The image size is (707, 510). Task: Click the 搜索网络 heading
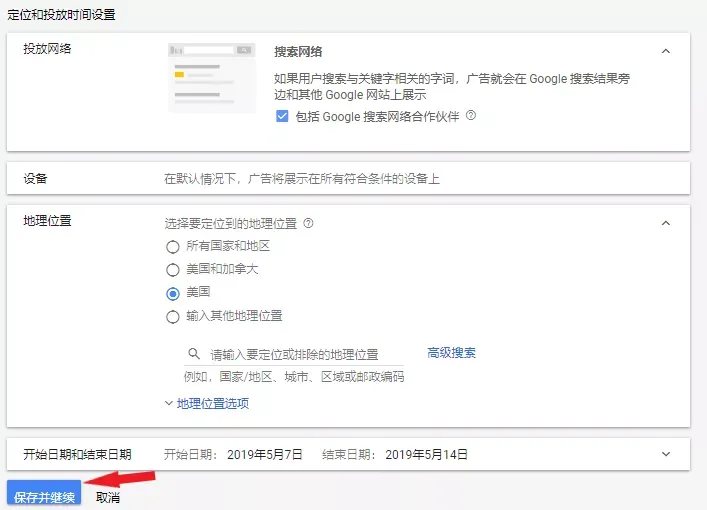(298, 52)
